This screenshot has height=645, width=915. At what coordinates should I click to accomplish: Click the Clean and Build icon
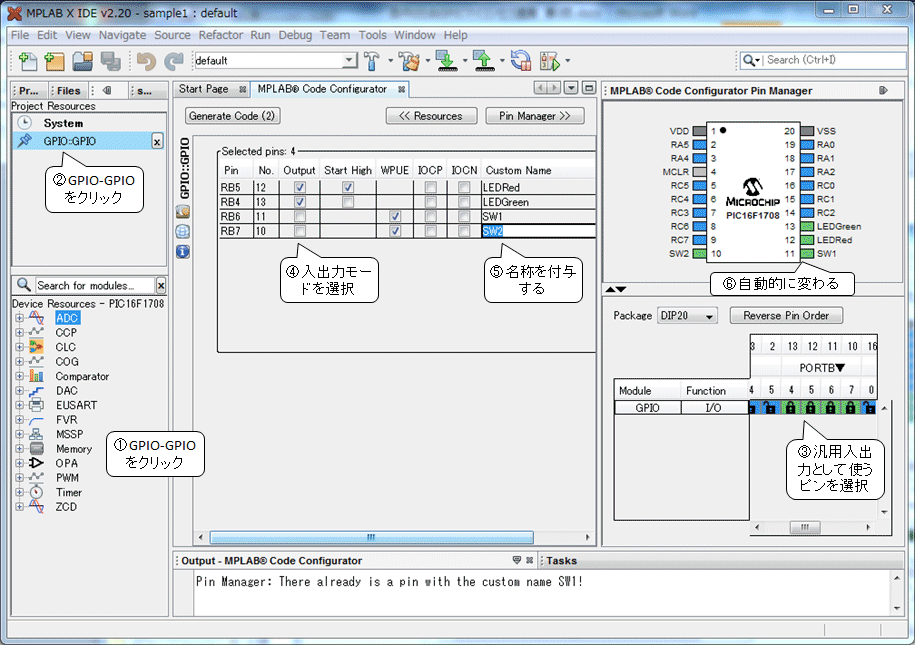410,61
